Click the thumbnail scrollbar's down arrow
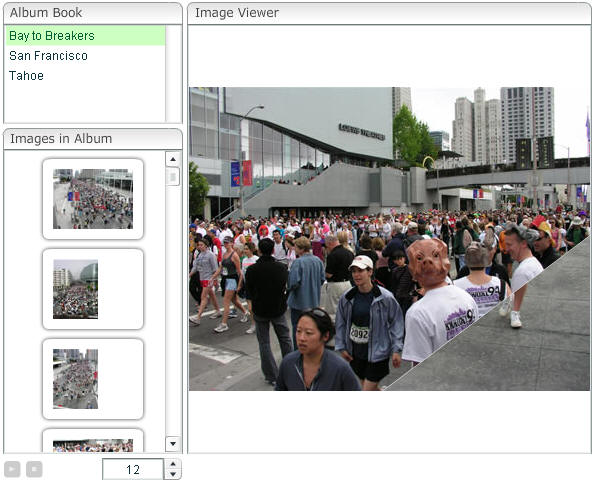 click(x=173, y=444)
